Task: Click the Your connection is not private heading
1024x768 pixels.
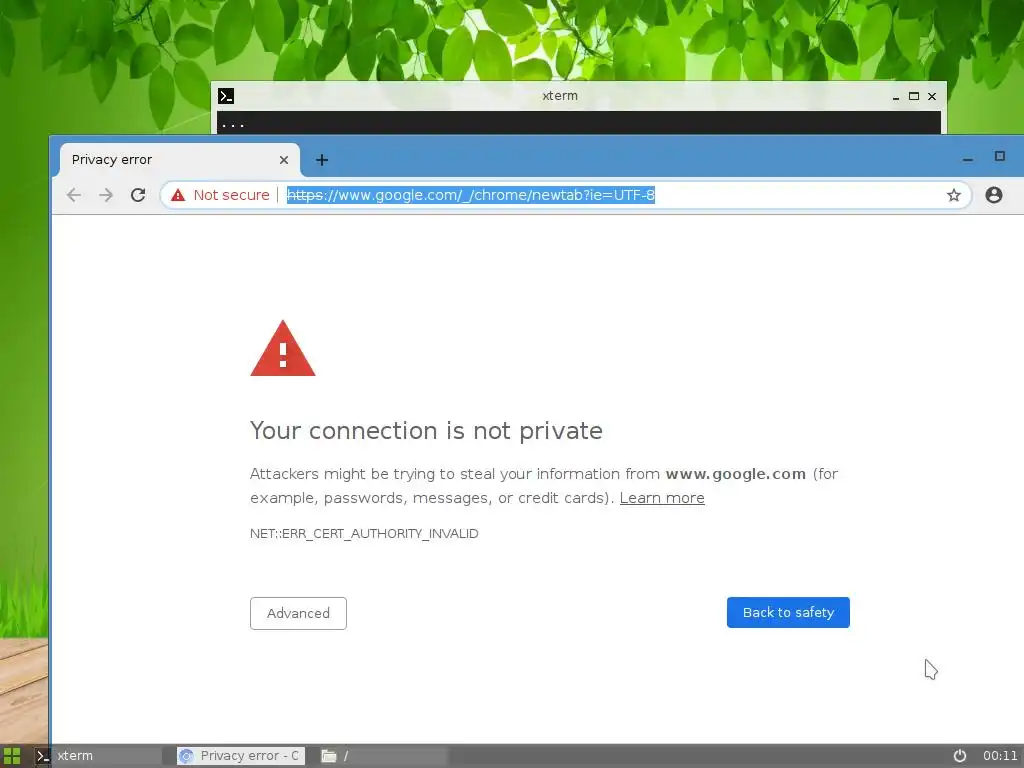Action: pyautogui.click(x=426, y=431)
